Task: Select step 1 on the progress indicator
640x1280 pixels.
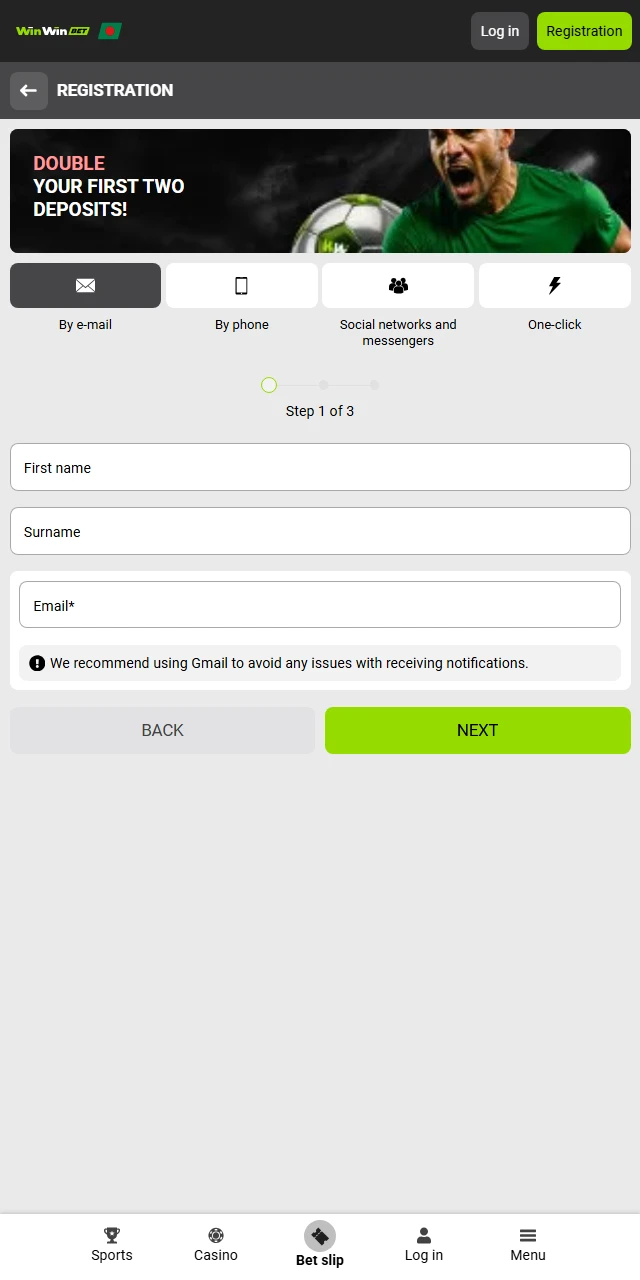Action: coord(268,385)
